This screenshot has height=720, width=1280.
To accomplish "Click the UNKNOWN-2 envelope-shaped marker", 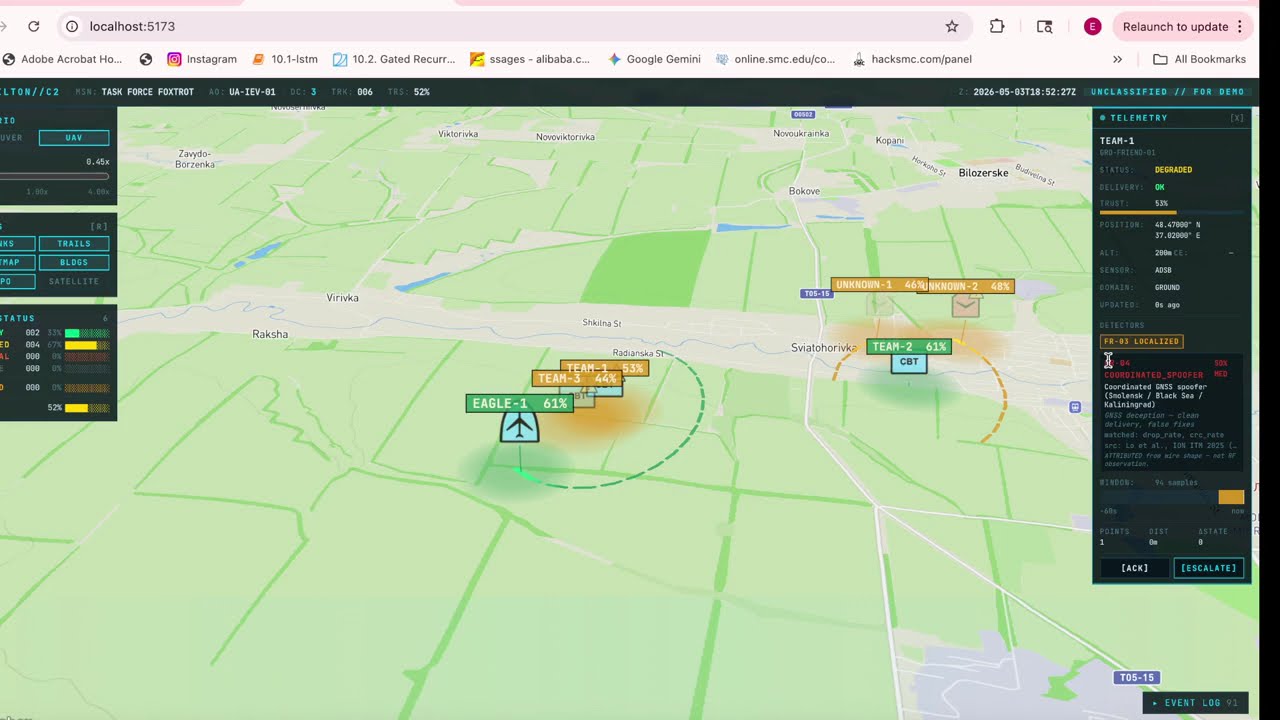I will click(x=965, y=306).
